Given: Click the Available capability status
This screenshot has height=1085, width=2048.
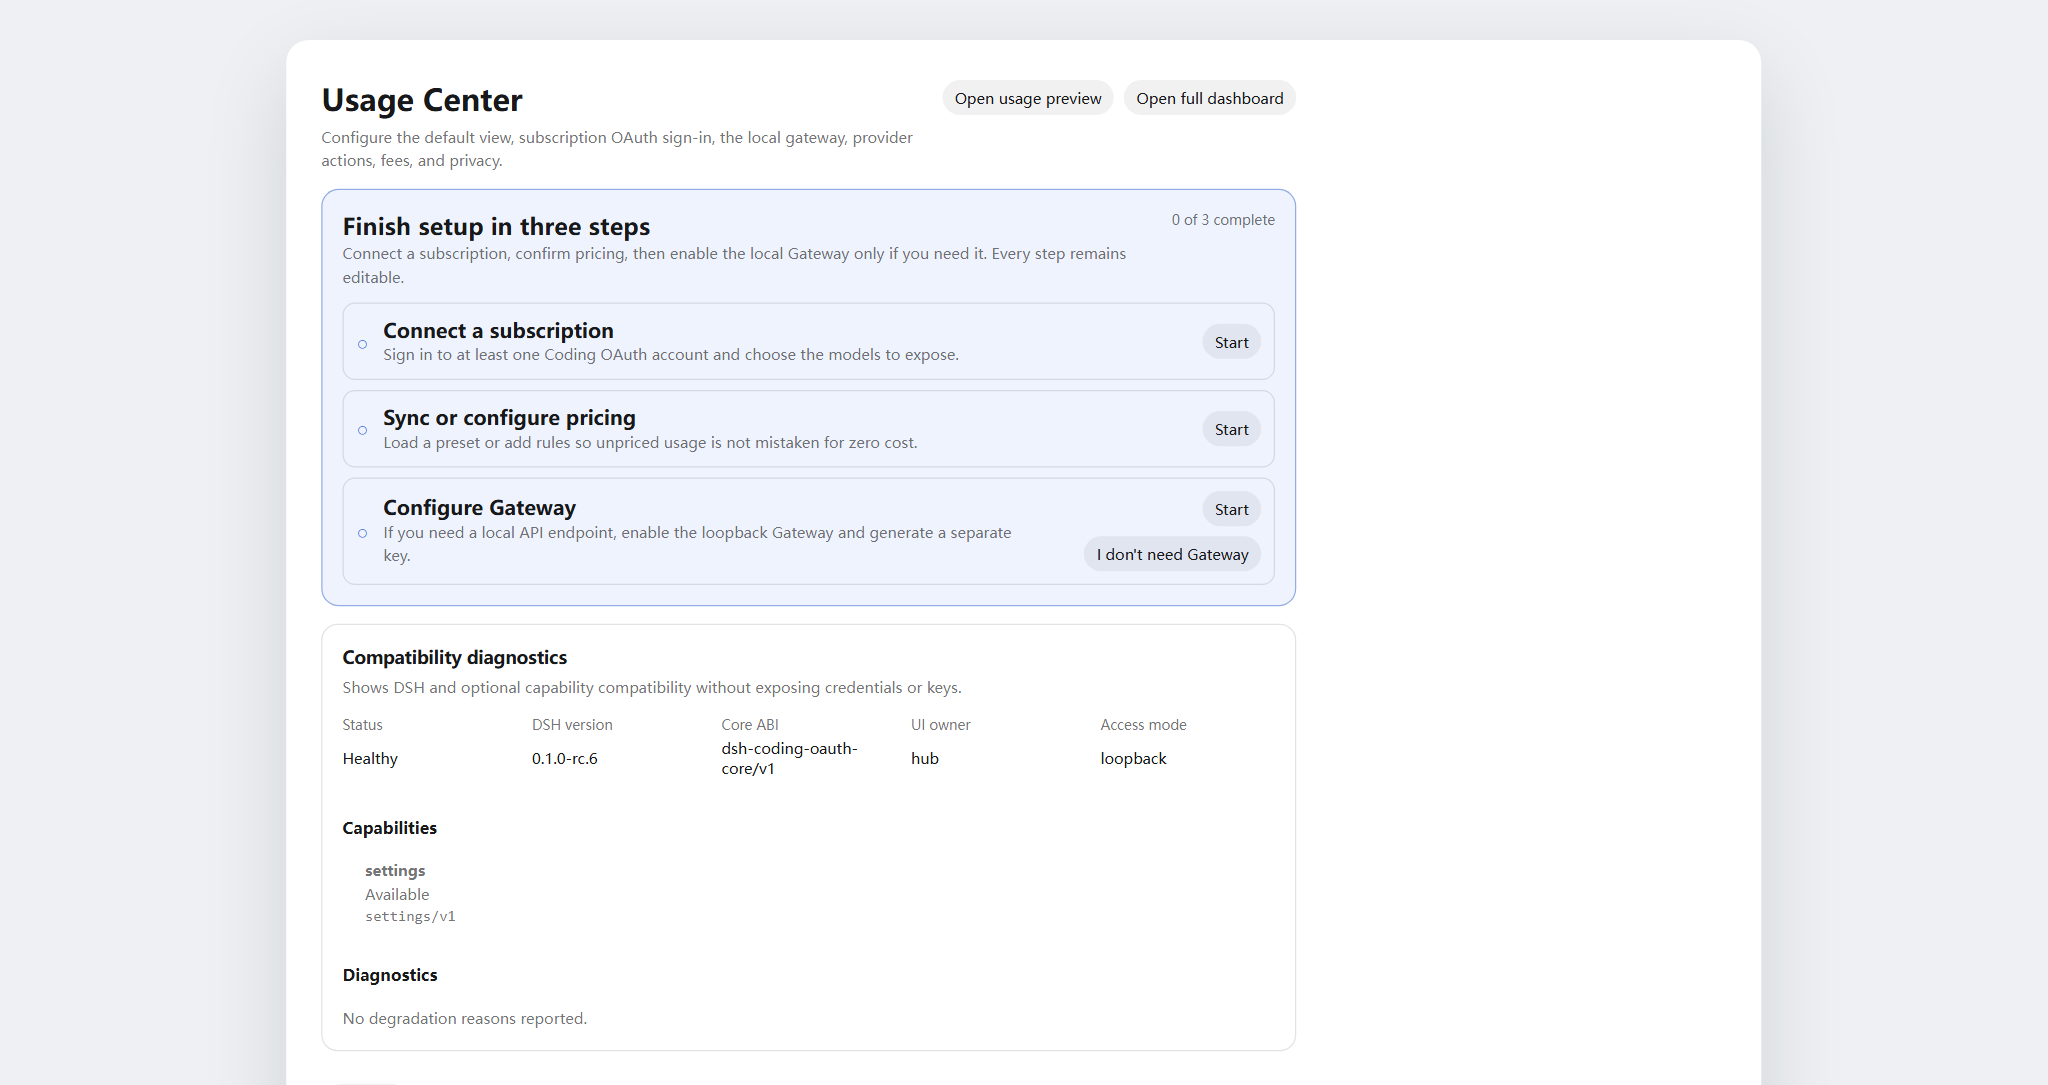Looking at the screenshot, I should (x=397, y=894).
